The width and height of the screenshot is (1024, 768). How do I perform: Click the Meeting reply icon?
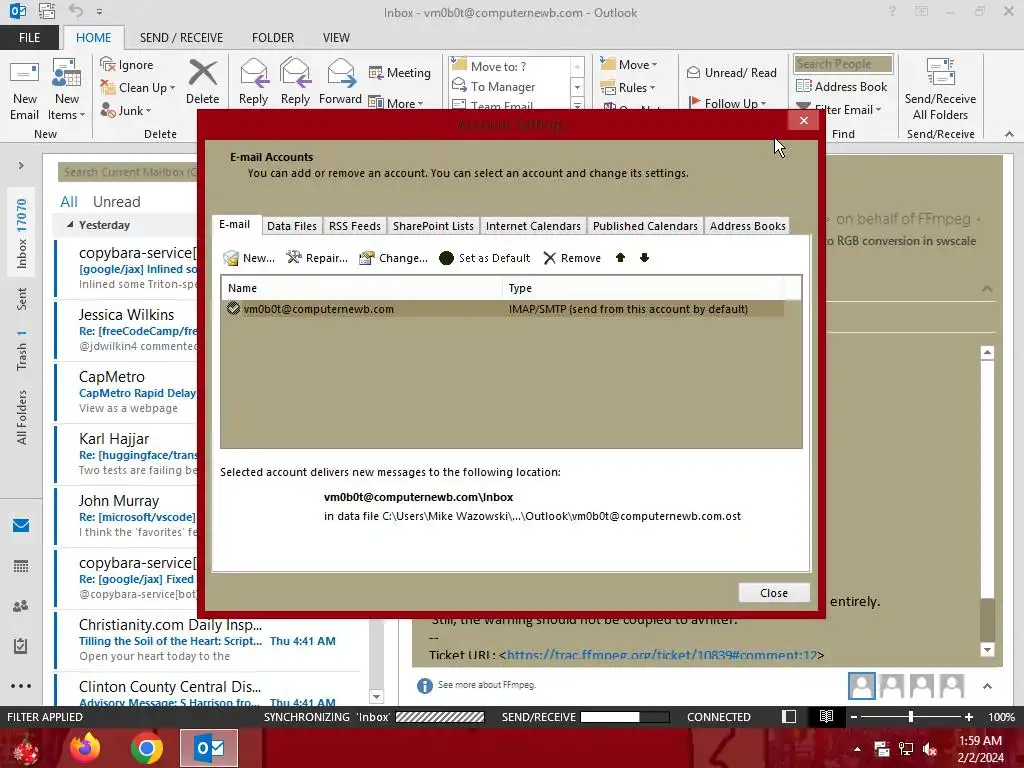coord(376,72)
